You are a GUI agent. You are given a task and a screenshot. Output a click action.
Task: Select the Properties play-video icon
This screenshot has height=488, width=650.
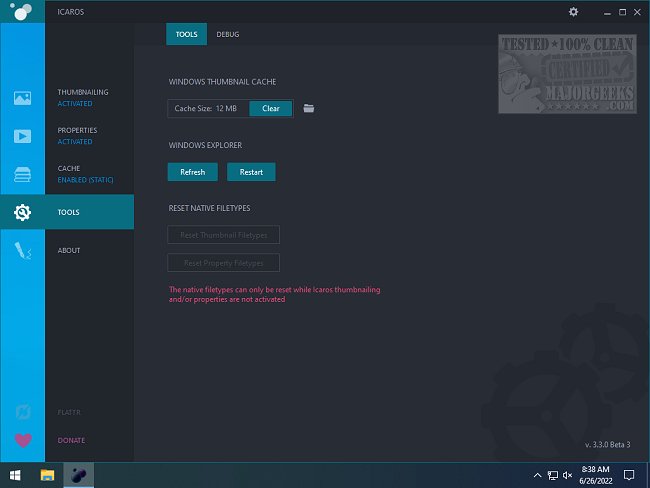tap(22, 136)
